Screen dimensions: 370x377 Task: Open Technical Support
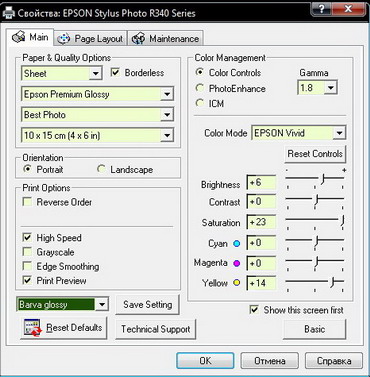coord(155,329)
